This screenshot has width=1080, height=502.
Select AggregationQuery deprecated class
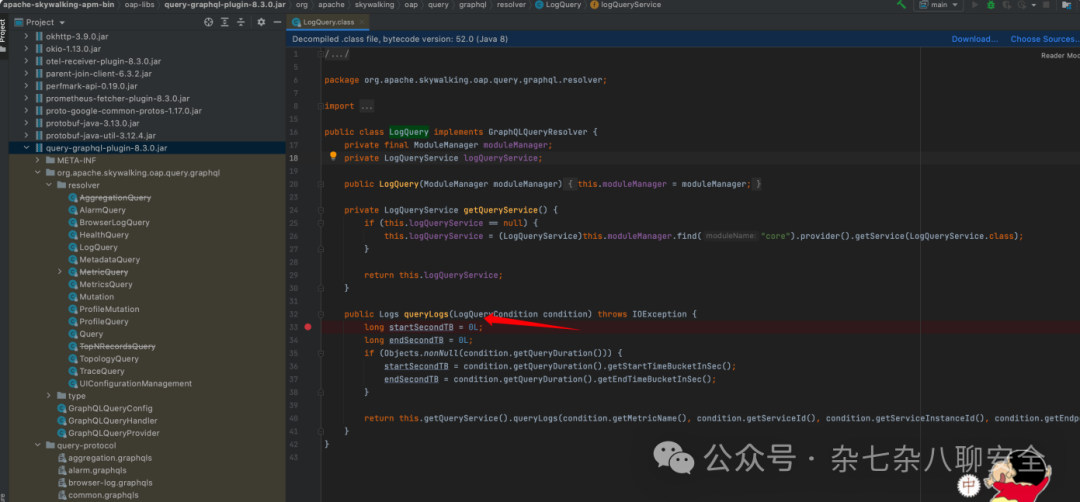tap(115, 198)
